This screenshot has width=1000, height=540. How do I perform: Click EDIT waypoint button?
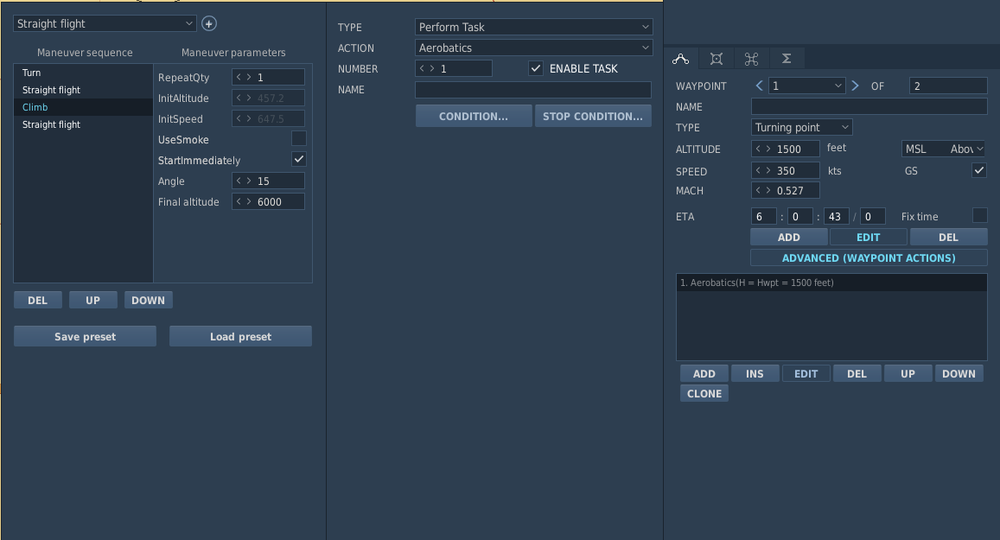coord(868,237)
